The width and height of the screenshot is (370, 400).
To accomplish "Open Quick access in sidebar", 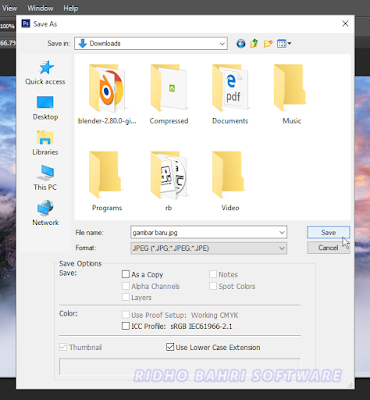I will click(45, 73).
